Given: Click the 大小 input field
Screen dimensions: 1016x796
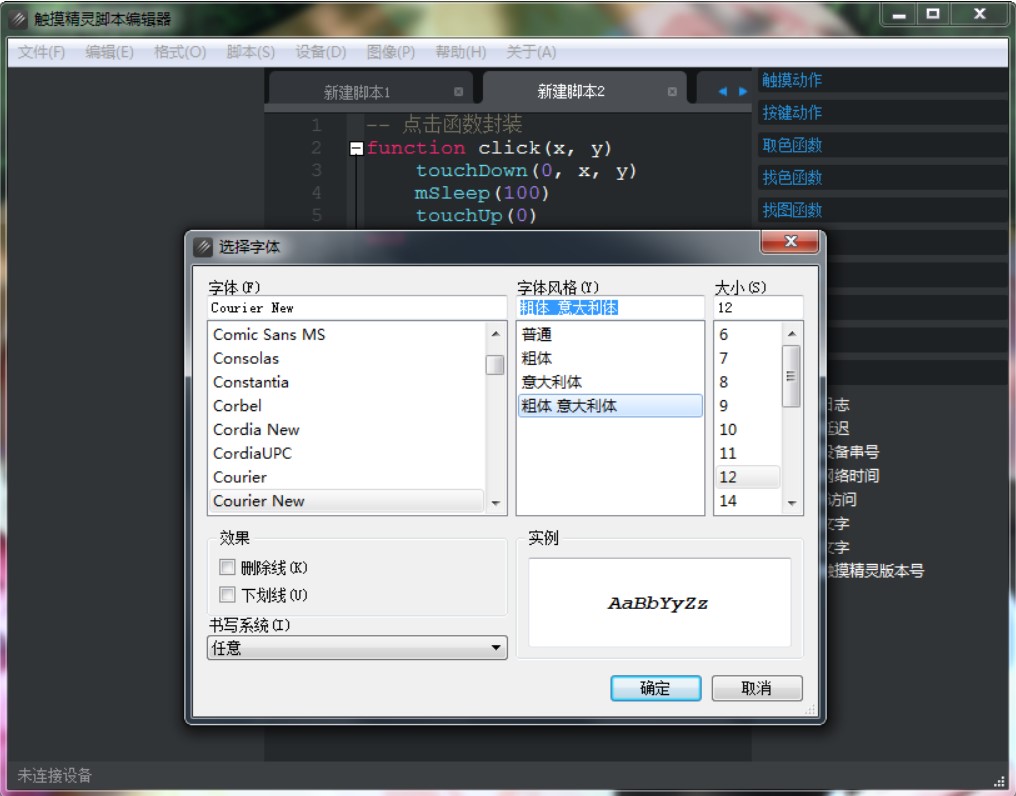Looking at the screenshot, I should (x=758, y=308).
